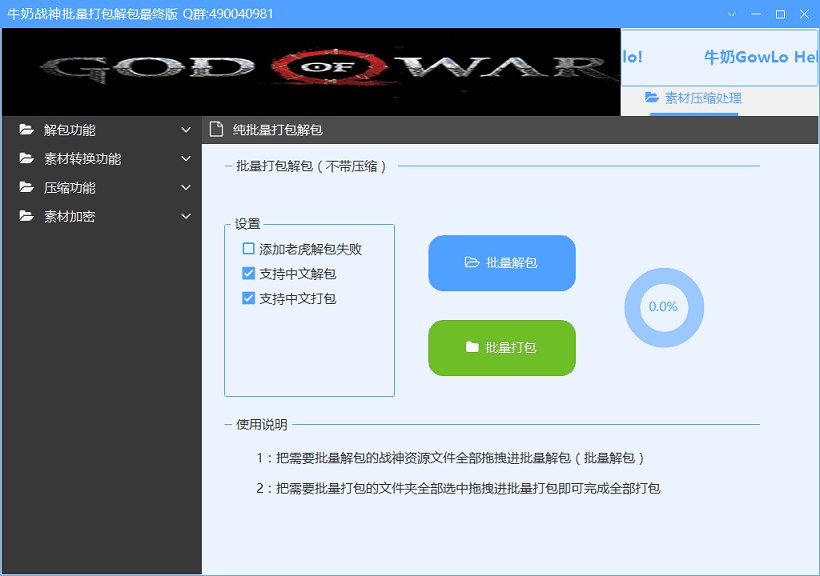Viewport: 820px width, 576px height.
Task: Maximize the application window
Action: pyautogui.click(x=780, y=14)
